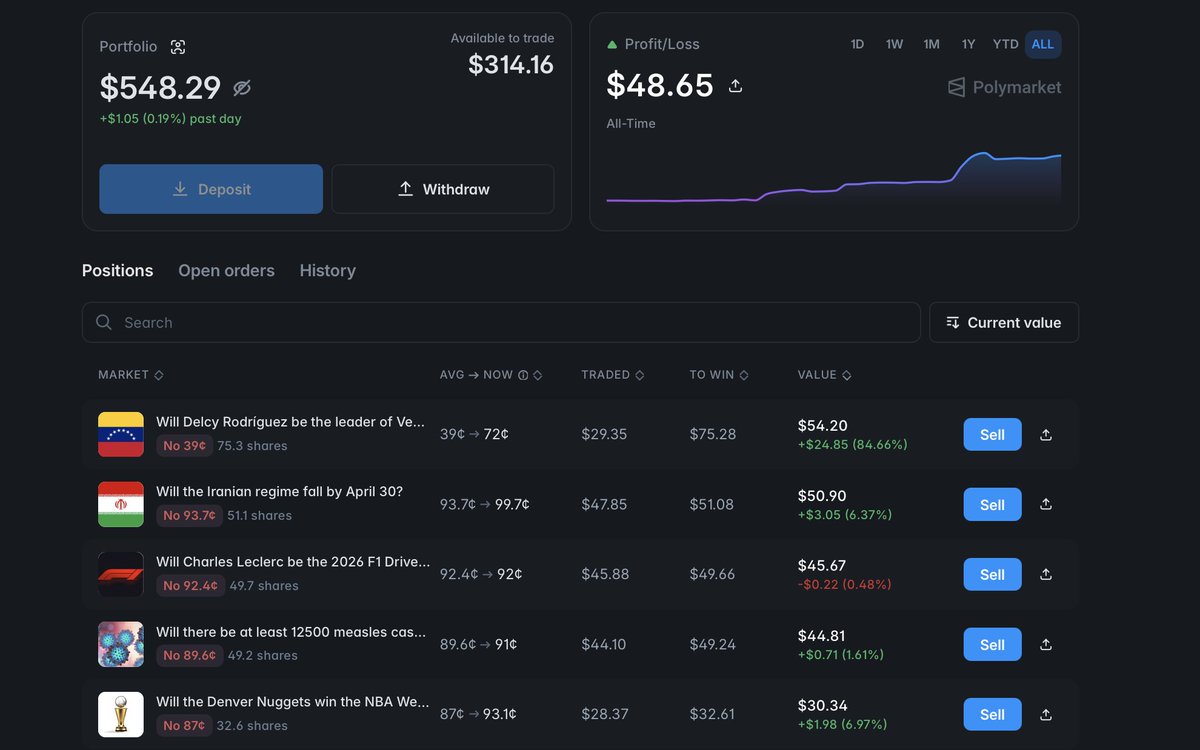This screenshot has width=1200, height=750.
Task: Share the Denver Nuggets position
Action: click(1046, 714)
